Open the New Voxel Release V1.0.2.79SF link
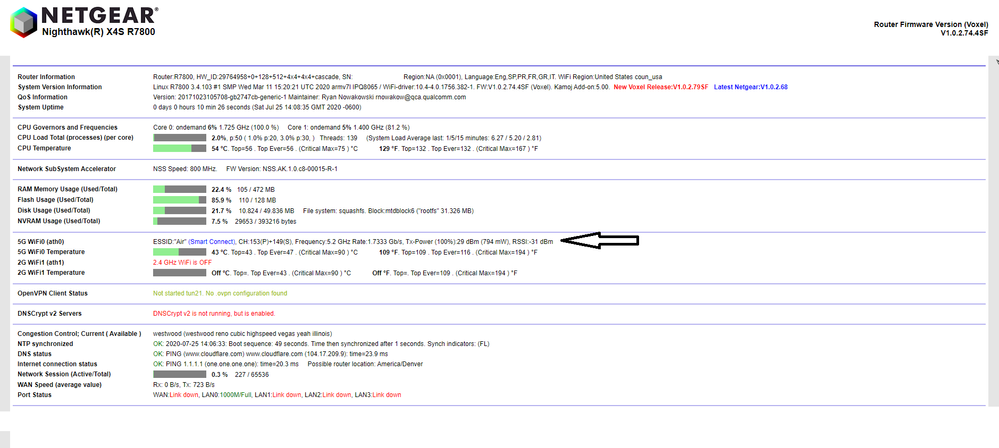The image size is (999, 448). pos(661,87)
